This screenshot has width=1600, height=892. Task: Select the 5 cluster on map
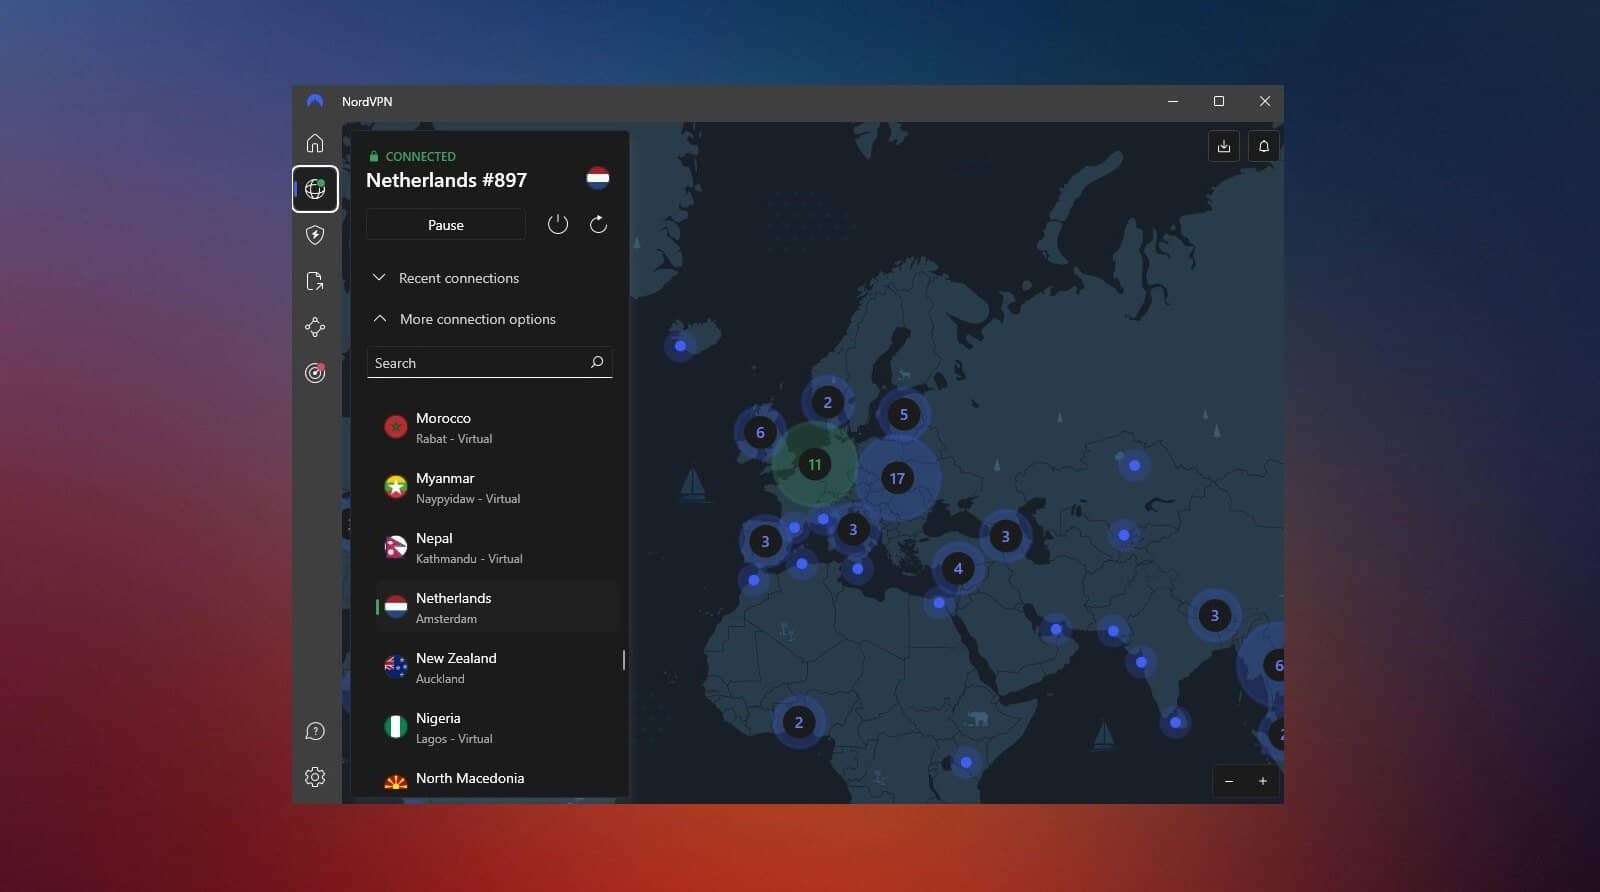903,414
